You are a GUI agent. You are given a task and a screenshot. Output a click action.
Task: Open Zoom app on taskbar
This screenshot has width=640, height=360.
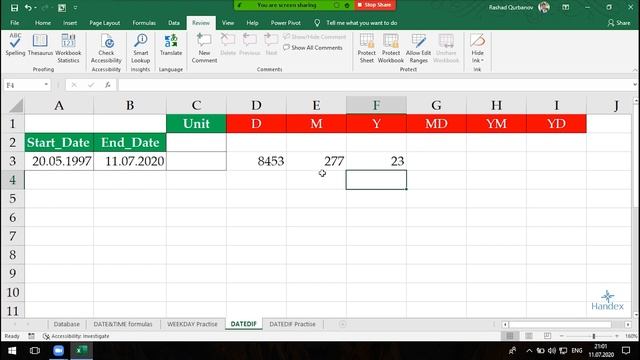[x=58, y=351]
